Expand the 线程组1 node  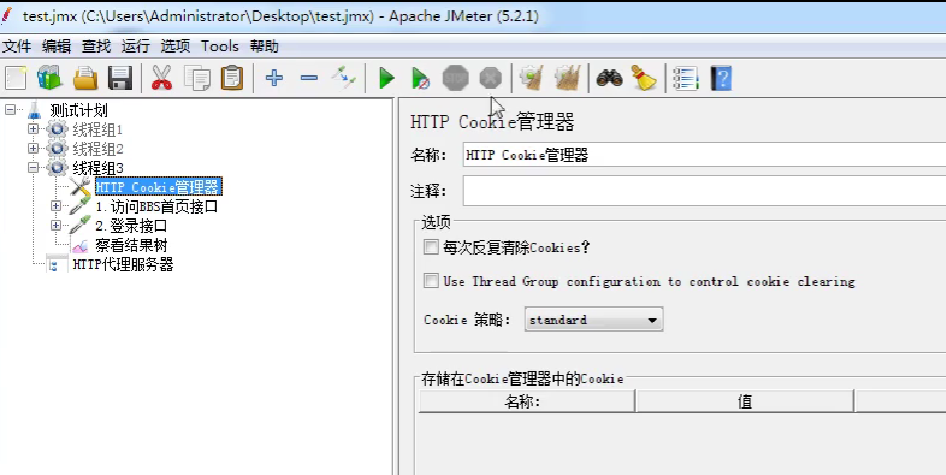pos(33,129)
